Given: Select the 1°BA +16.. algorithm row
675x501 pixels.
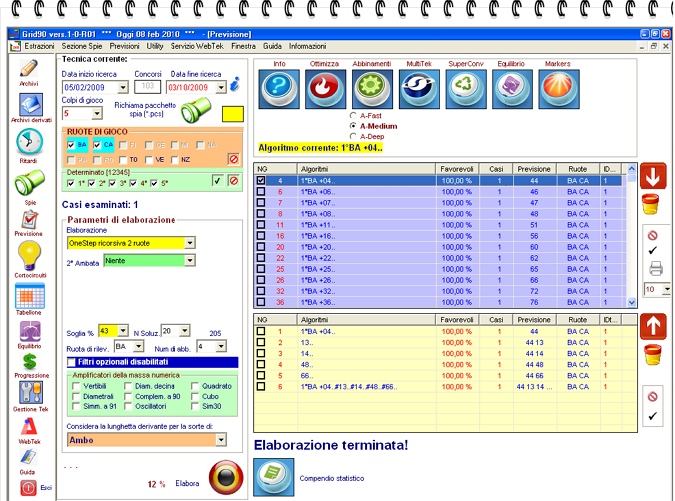Looking at the screenshot, I should 440,236.
